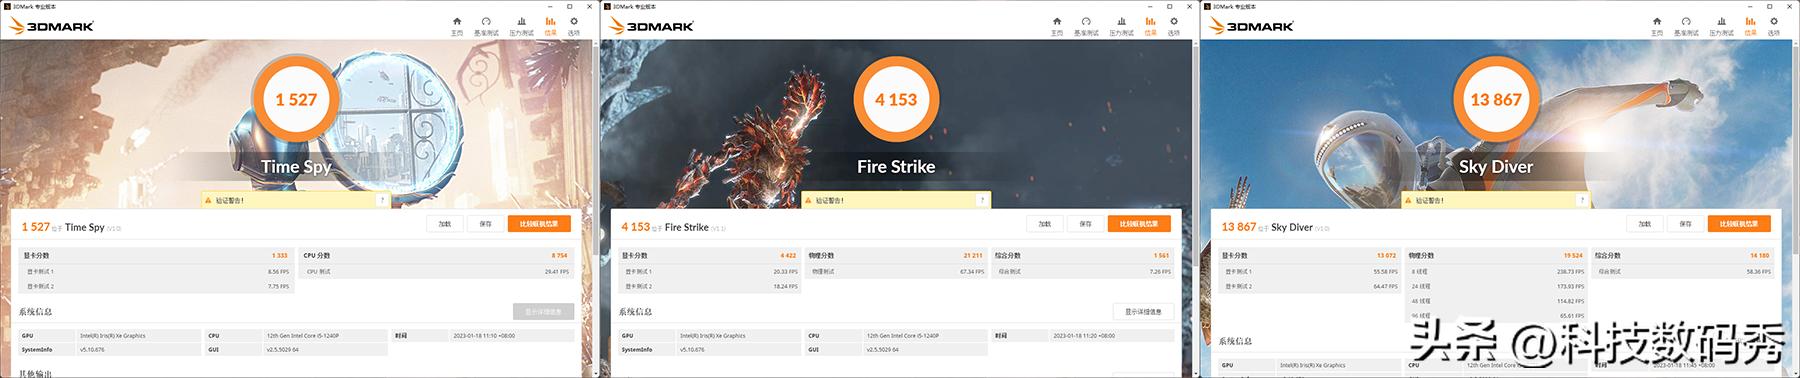The image size is (1800, 378).
Task: Click the Sky Diver graphics score value 13 072
Action: pos(1386,256)
